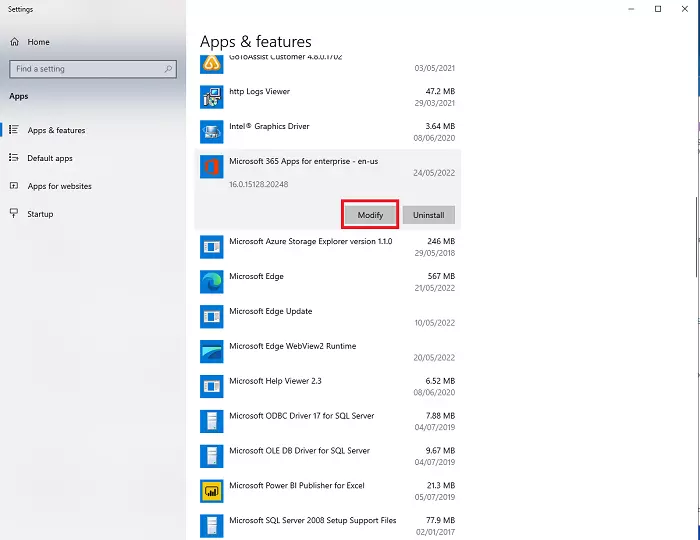Click the Home house icon
The image size is (700, 540).
pos(15,42)
